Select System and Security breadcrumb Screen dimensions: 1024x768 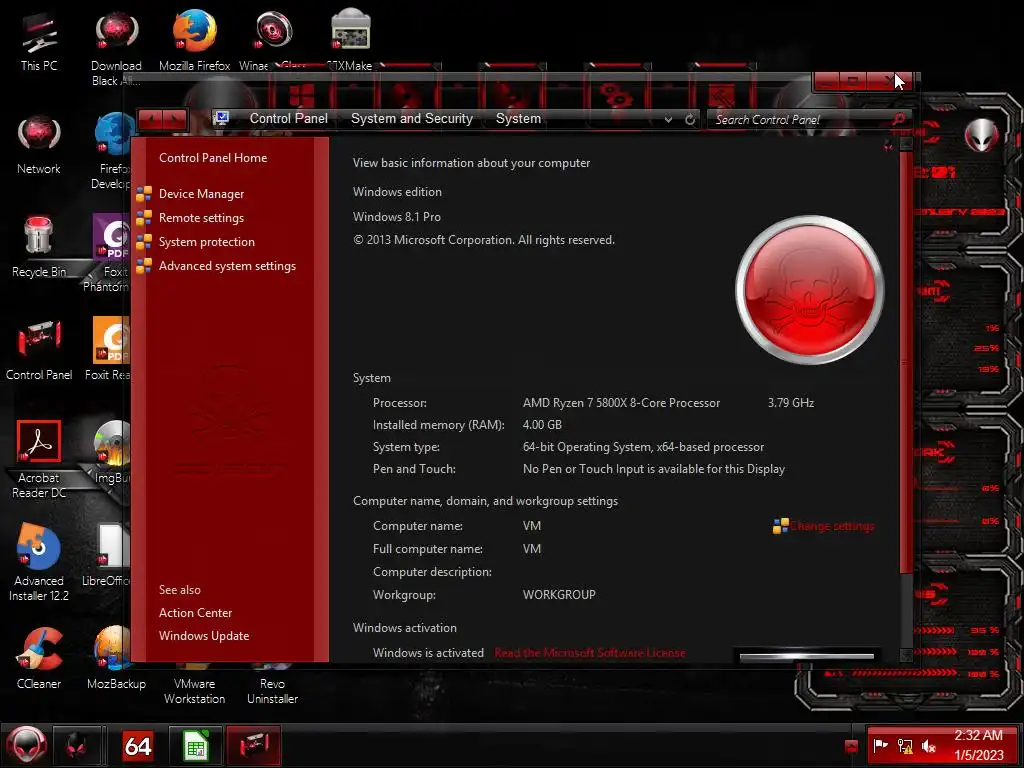(x=411, y=119)
